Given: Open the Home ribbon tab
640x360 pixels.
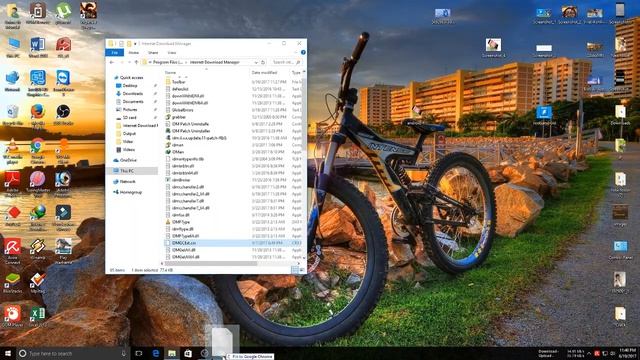Looking at the screenshot, I should pos(133,53).
